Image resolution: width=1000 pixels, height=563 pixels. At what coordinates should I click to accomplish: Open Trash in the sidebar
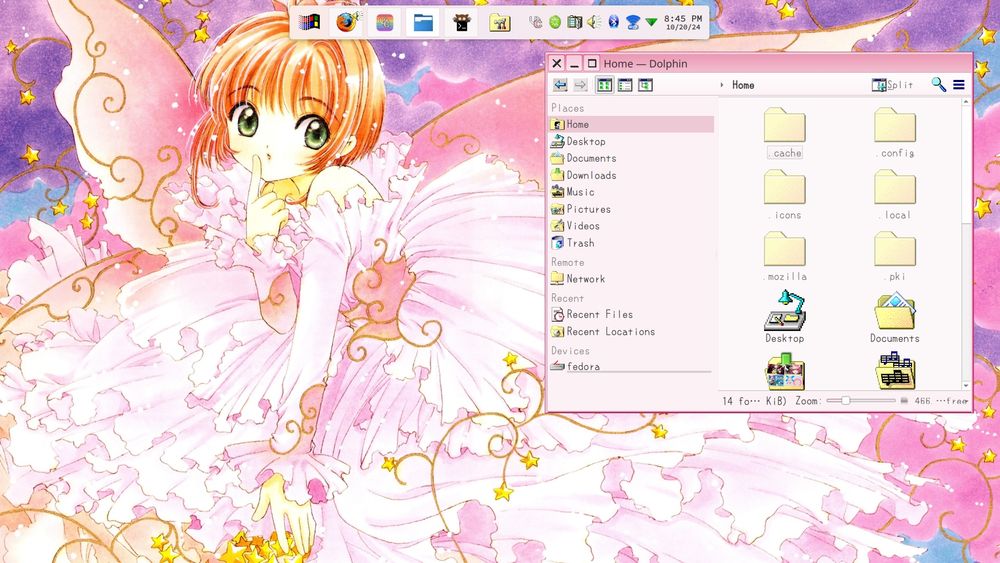pos(631,243)
